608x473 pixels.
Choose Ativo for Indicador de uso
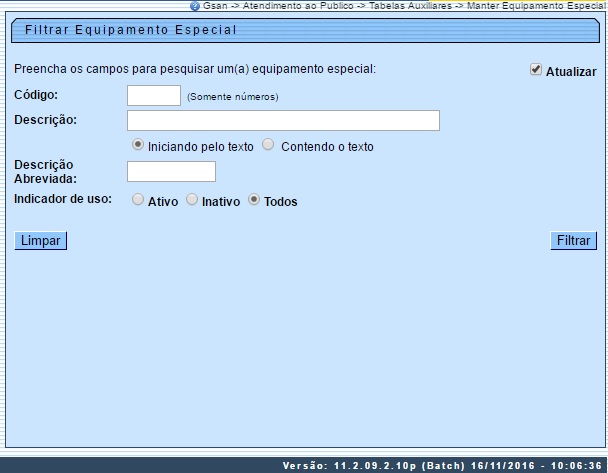click(x=138, y=200)
